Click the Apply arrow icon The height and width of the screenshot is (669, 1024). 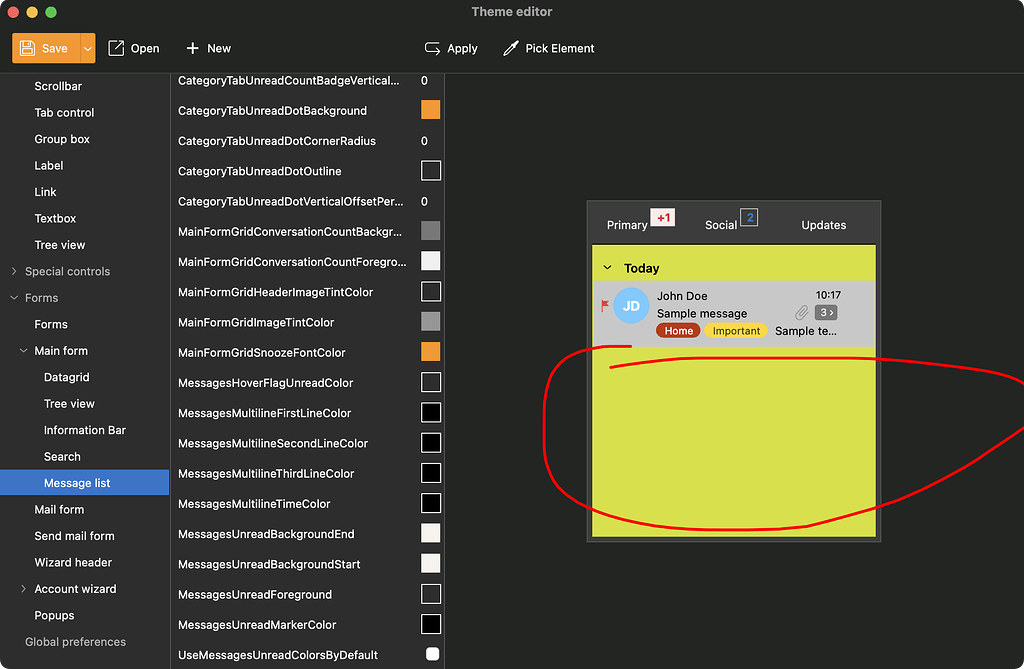pos(434,47)
